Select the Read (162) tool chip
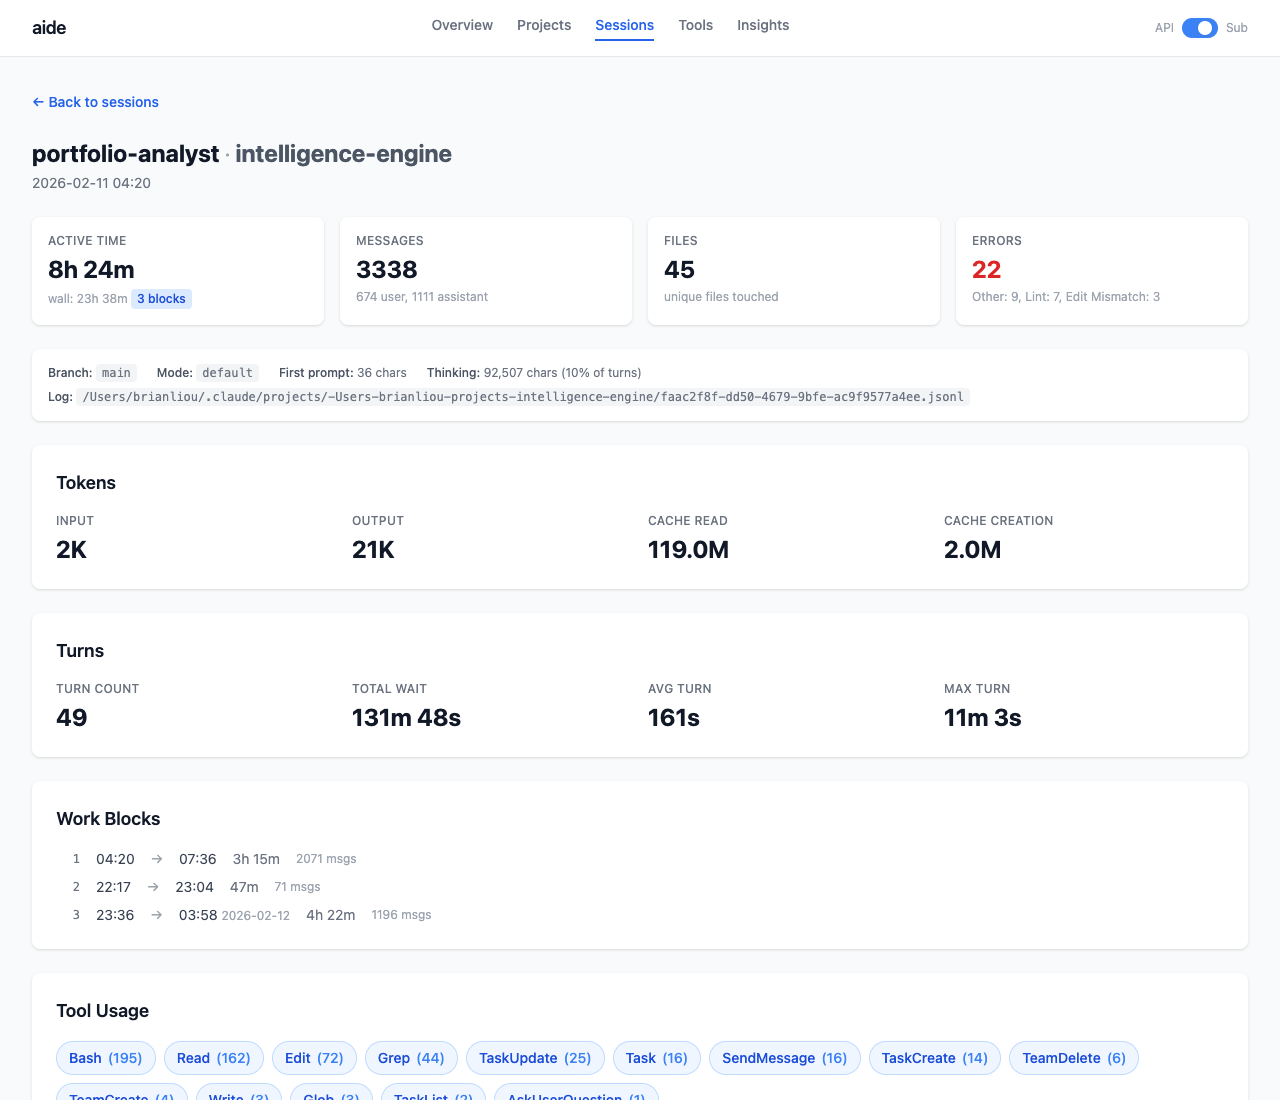Screen dimensions: 1280x1100 (213, 1058)
